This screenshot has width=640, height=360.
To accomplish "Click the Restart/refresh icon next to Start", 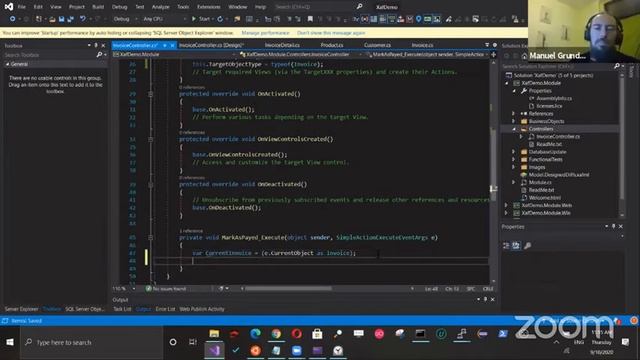I will 220,19.
